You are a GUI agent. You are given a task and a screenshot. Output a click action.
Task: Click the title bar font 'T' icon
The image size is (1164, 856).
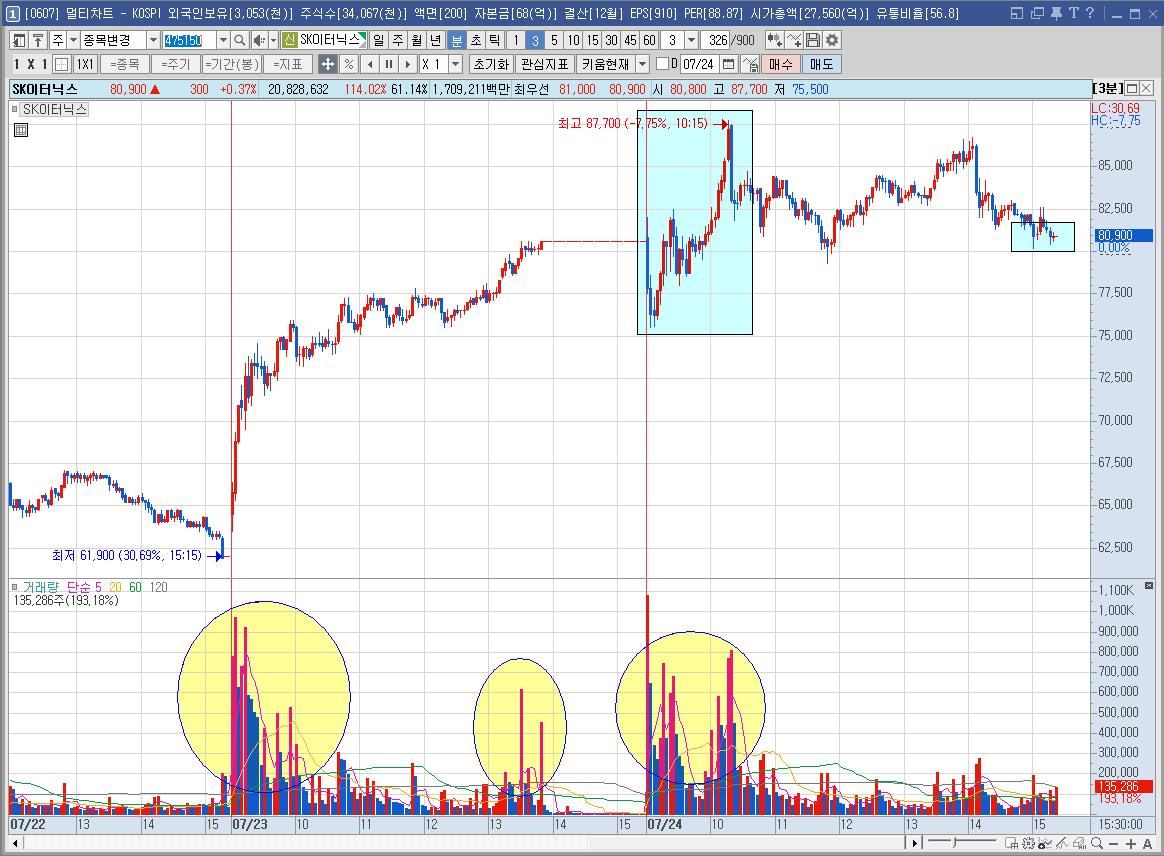click(x=1073, y=13)
